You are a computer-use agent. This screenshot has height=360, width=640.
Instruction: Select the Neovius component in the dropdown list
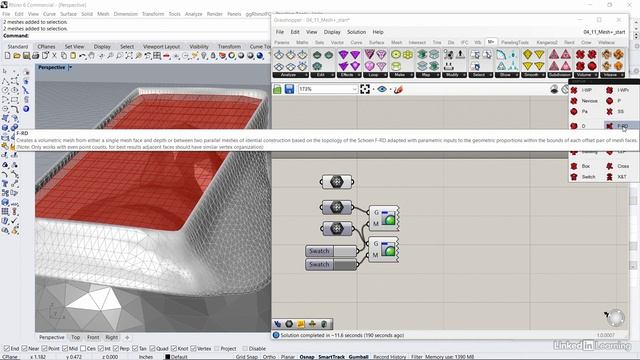coord(585,101)
